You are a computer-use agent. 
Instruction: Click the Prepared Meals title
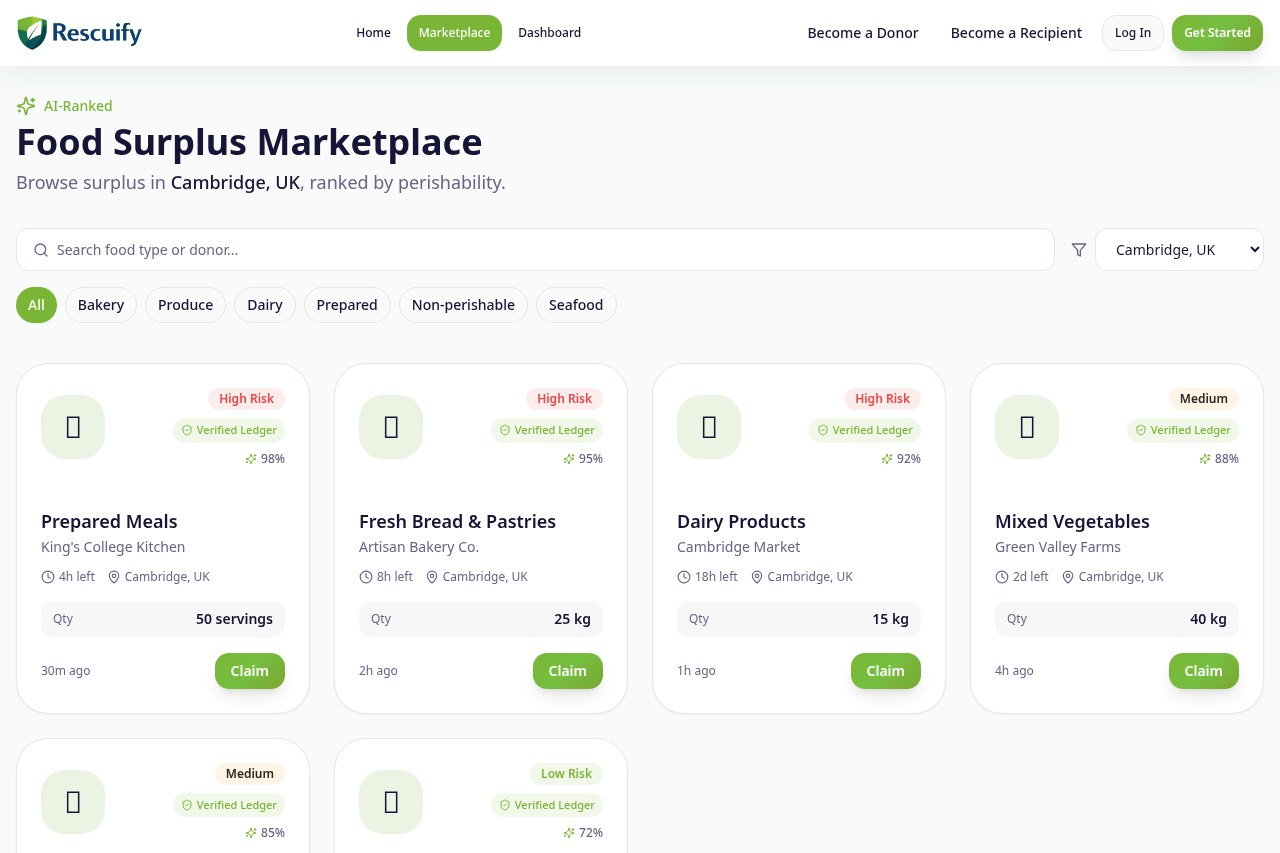click(x=109, y=522)
